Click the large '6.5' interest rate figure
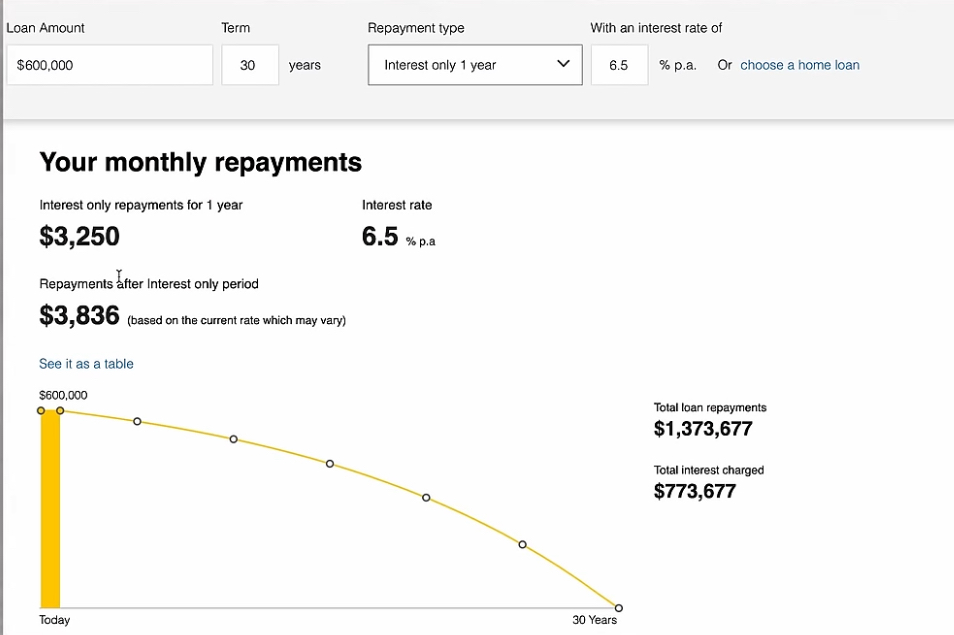This screenshot has height=635, width=954. 380,237
